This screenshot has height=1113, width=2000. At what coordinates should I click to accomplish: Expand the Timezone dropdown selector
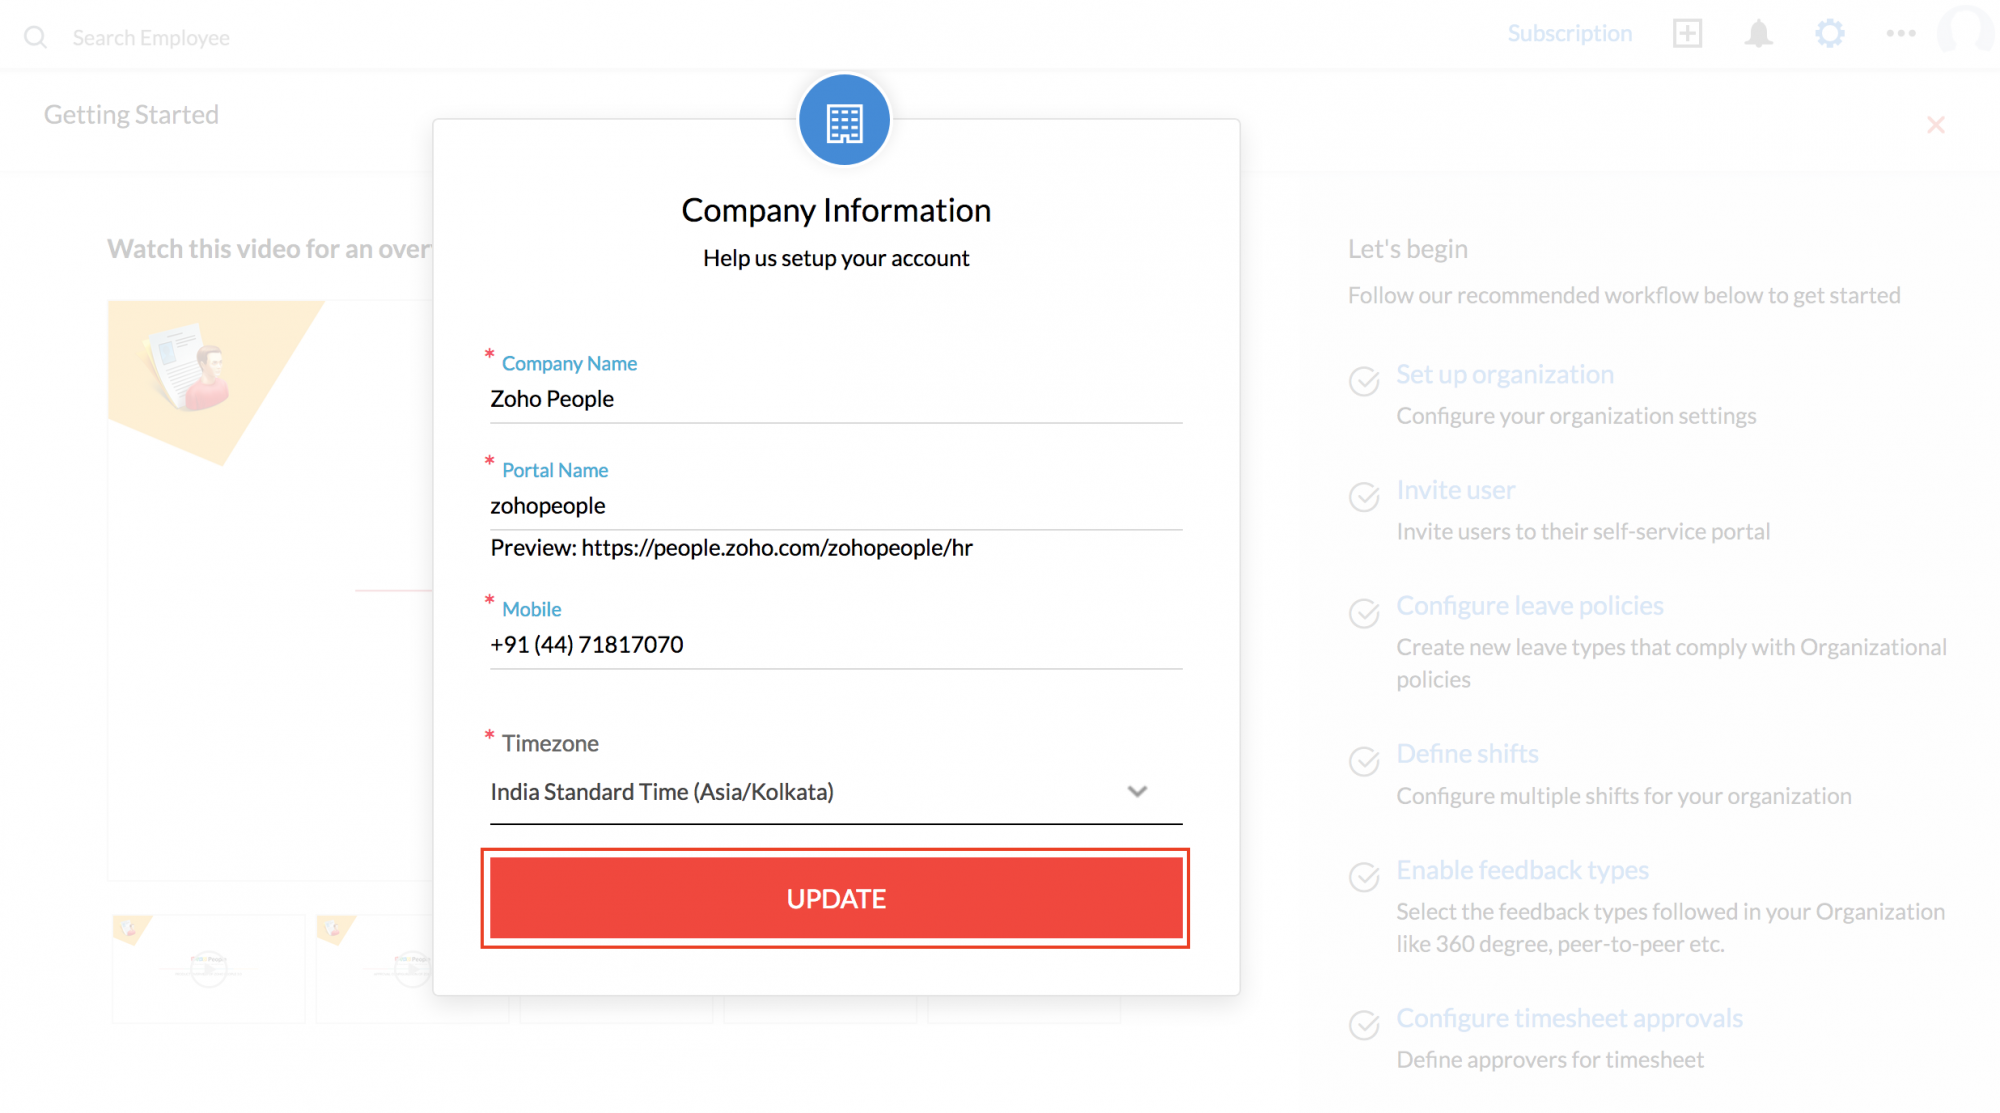point(1140,791)
